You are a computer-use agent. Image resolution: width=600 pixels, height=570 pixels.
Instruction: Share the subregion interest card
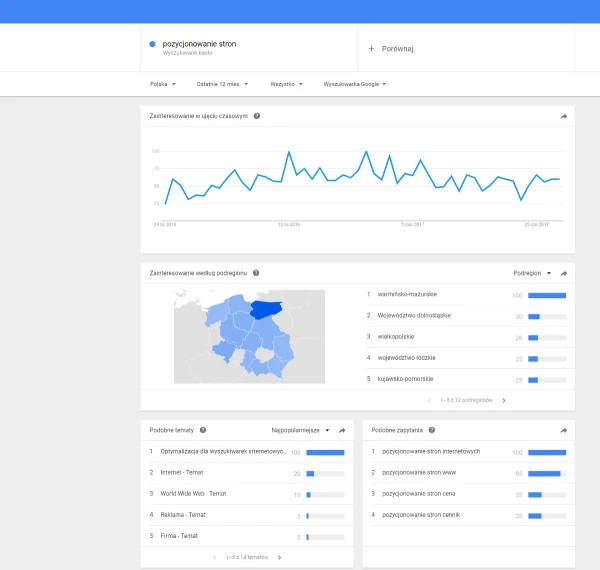(563, 273)
